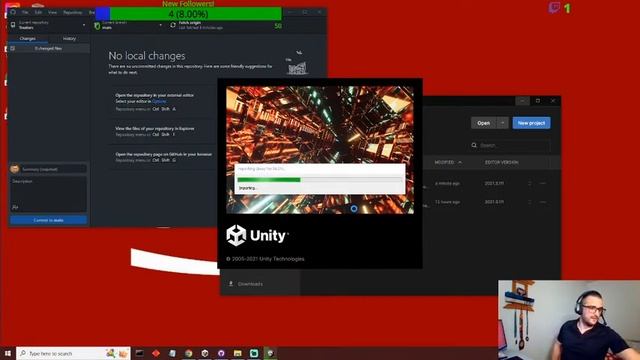This screenshot has width=640, height=360.
Task: Click the Open button in Unity Hub
Action: (x=484, y=123)
